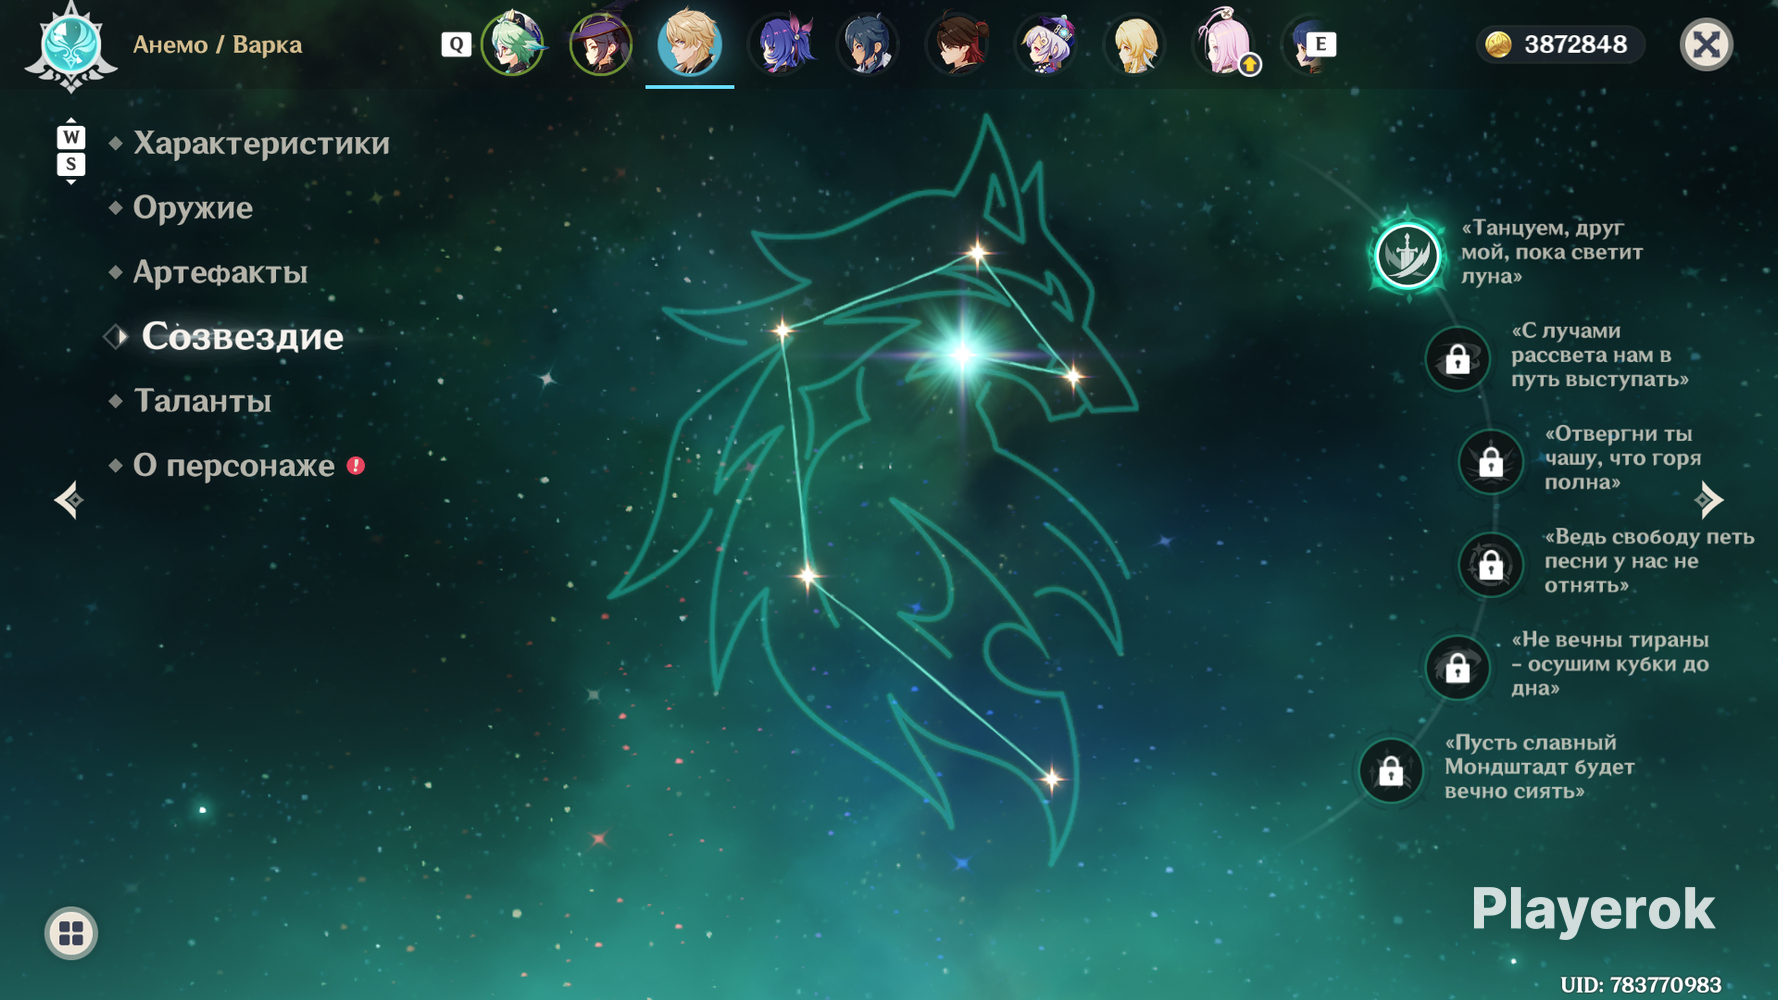Click «Пусть славный Мондштадт будет вечно сиять» label
The width and height of the screenshot is (1778, 1000).
tap(1540, 767)
